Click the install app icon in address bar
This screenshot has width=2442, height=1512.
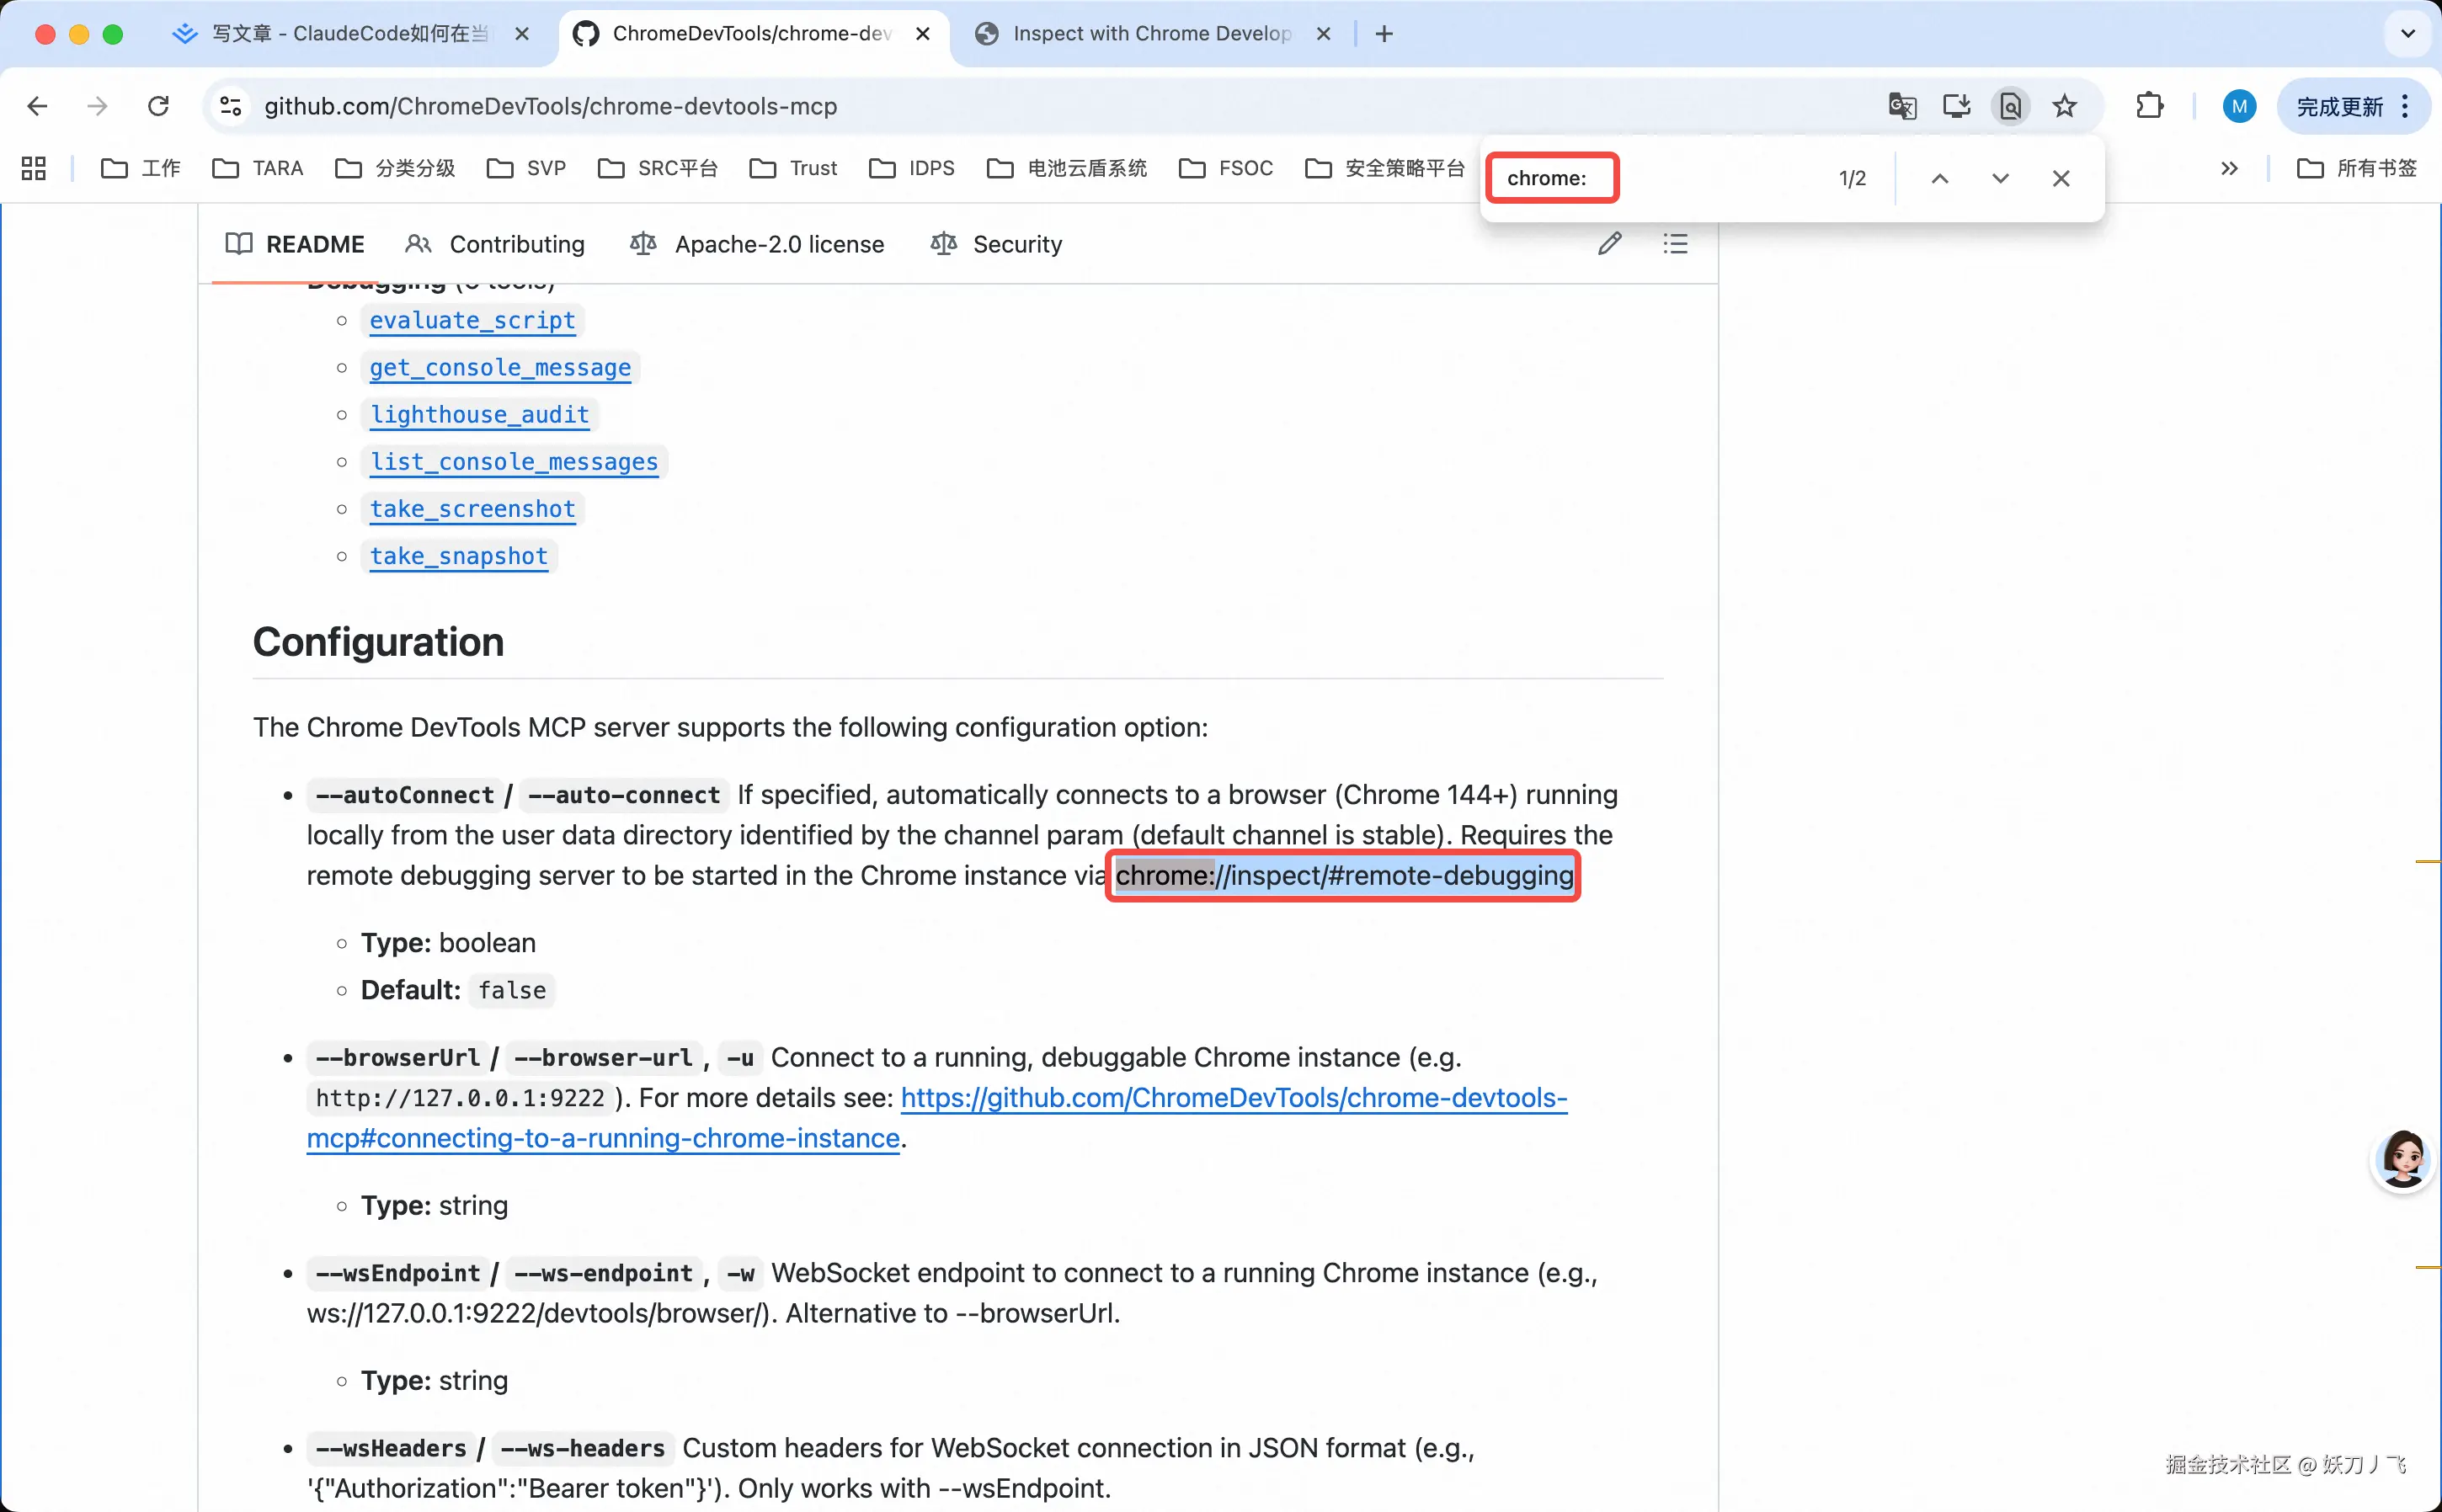point(1956,106)
